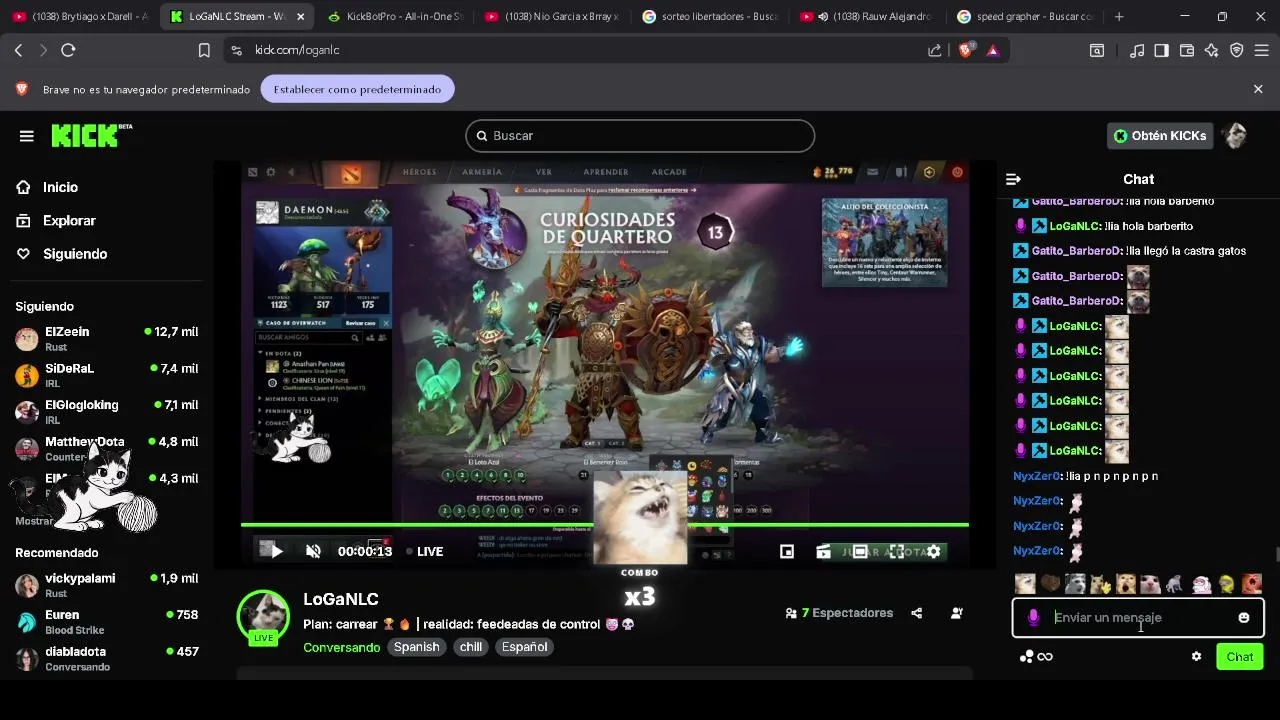Open the Conversando category link
This screenshot has height=720, width=1280.
click(x=342, y=647)
